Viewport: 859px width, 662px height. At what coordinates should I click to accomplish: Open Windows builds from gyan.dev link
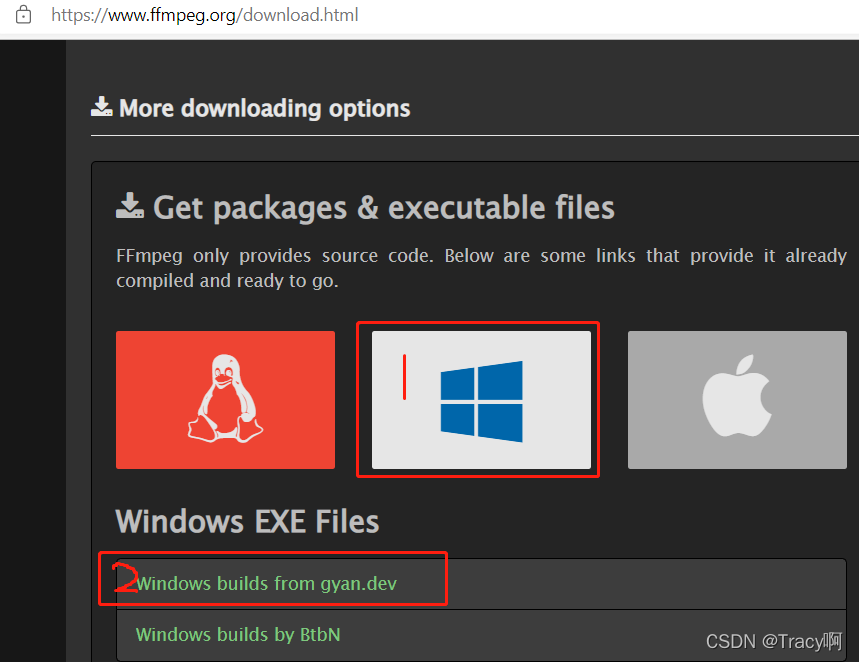pyautogui.click(x=266, y=584)
